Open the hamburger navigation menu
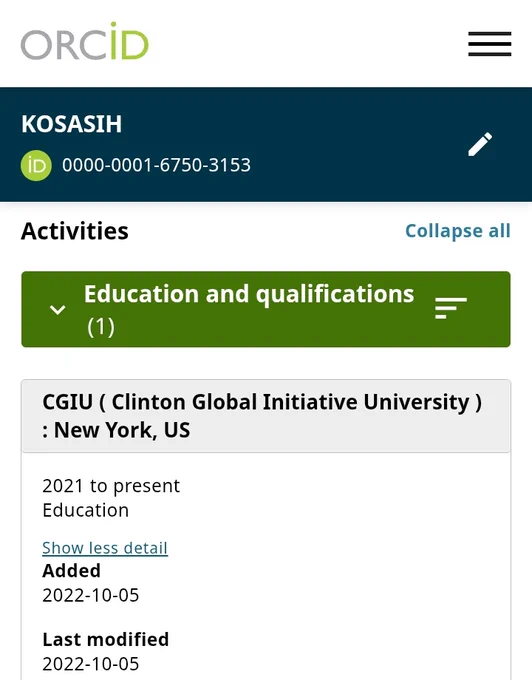The height and width of the screenshot is (680, 532). point(490,44)
